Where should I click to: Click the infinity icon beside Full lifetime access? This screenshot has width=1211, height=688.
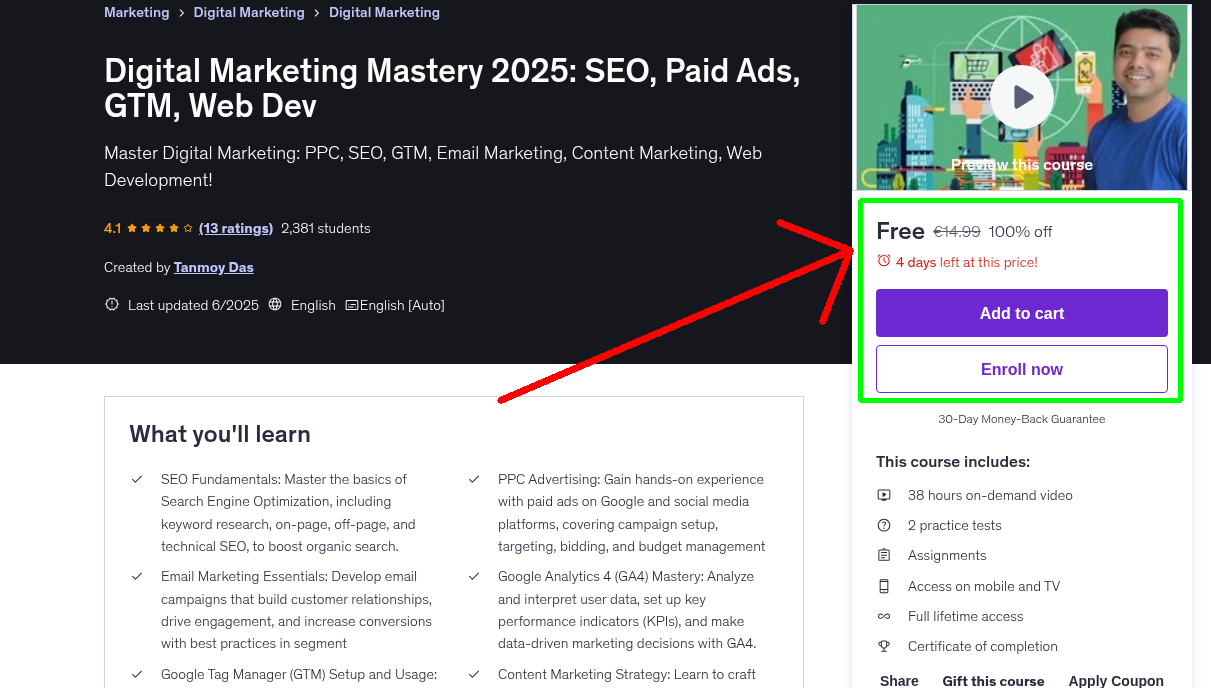click(884, 616)
